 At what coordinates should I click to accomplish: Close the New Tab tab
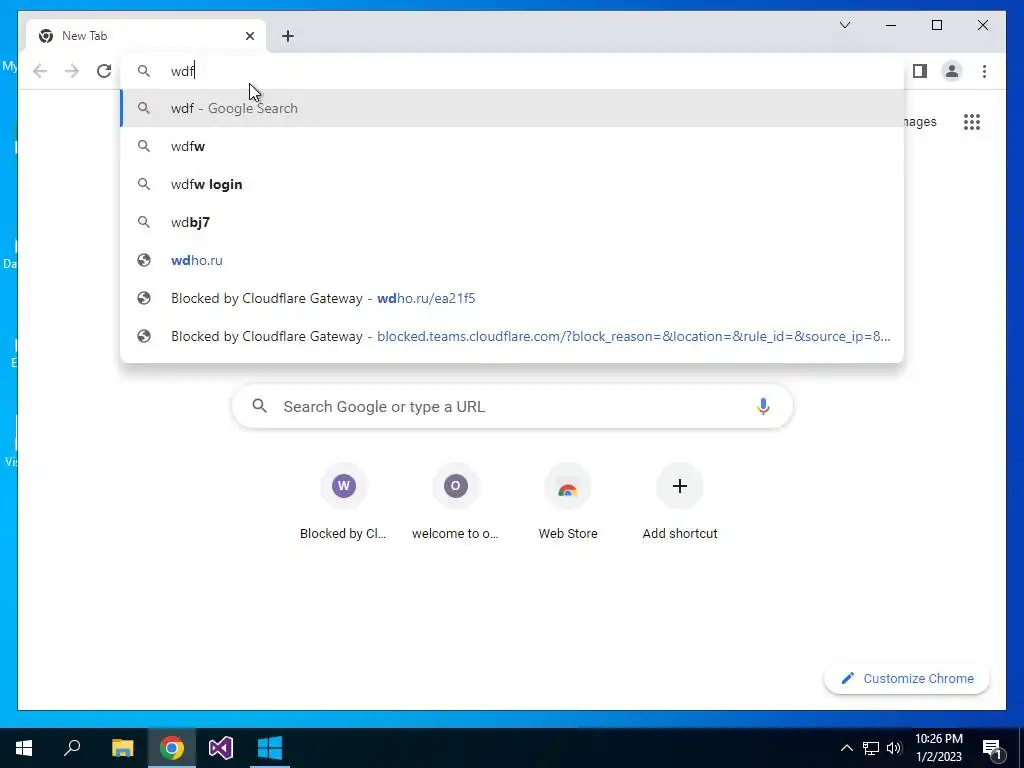pos(249,36)
